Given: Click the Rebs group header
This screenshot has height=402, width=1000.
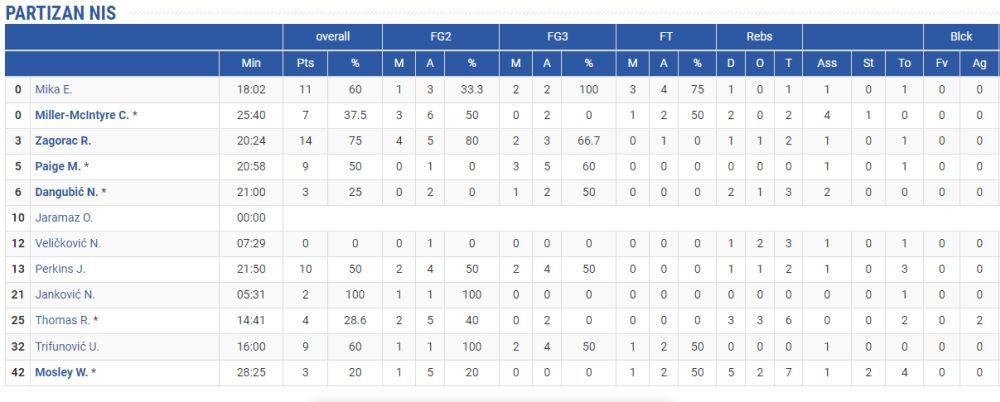Looking at the screenshot, I should tap(759, 36).
